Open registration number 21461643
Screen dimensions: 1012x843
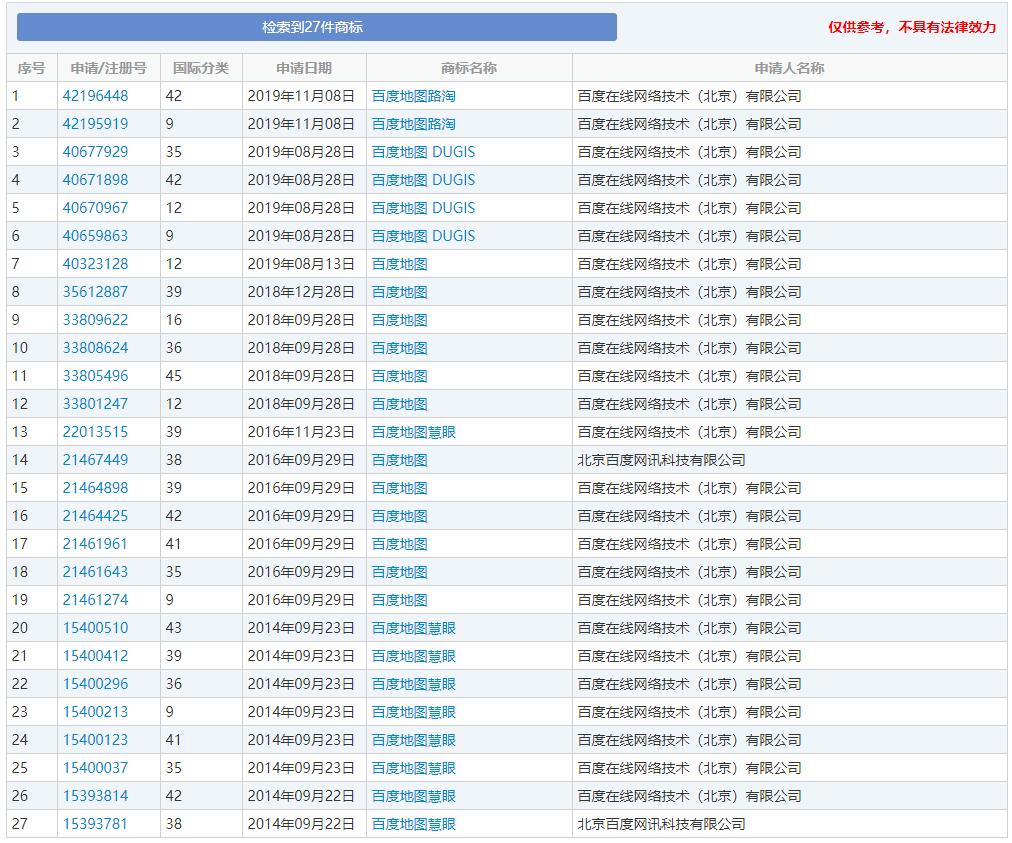95,573
